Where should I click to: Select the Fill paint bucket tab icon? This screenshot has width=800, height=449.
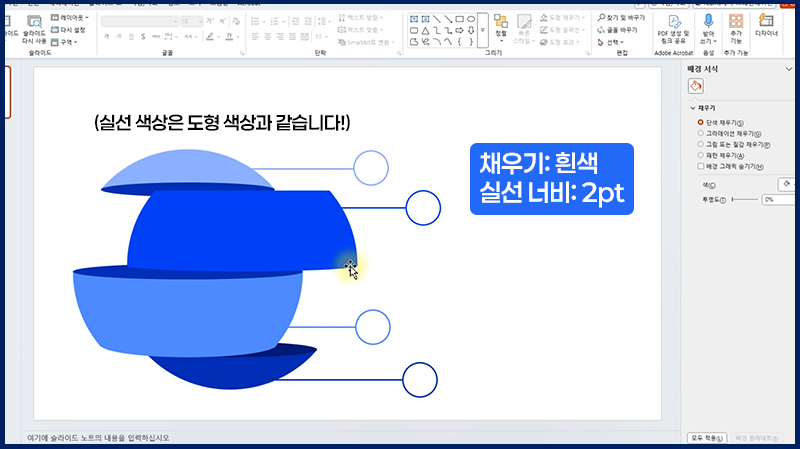[x=695, y=86]
